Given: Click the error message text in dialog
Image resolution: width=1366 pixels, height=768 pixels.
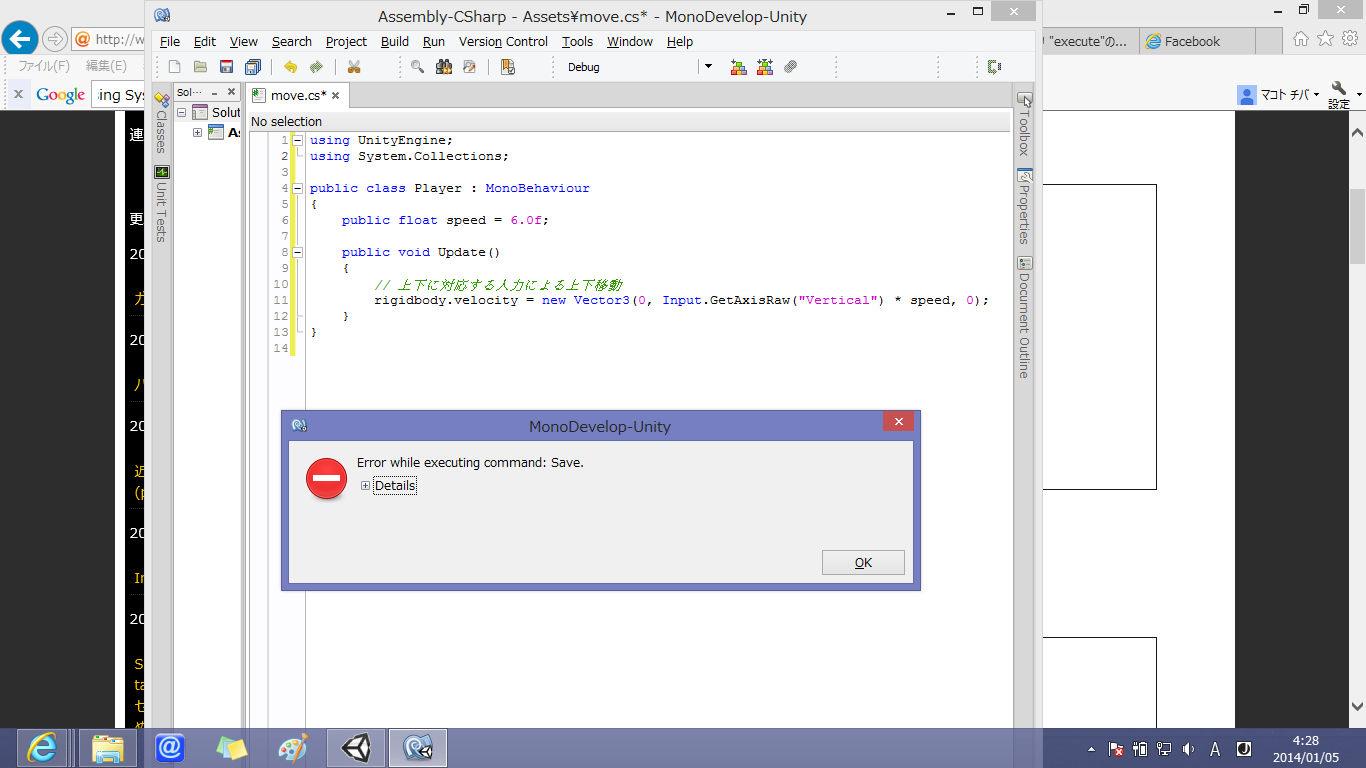Looking at the screenshot, I should click(470, 463).
